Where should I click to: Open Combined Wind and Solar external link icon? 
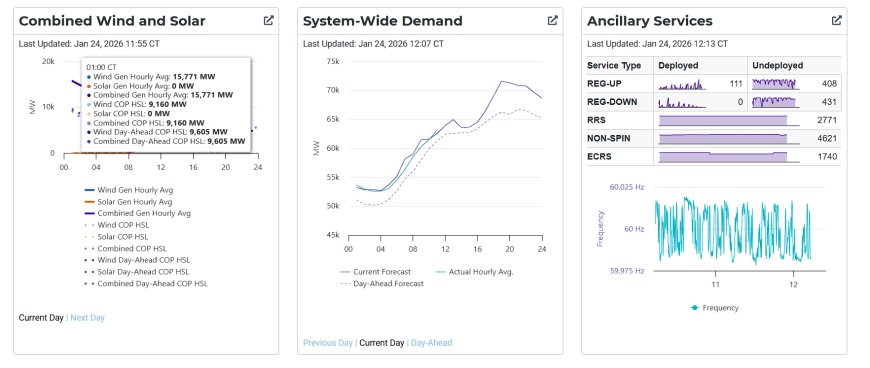click(x=269, y=21)
